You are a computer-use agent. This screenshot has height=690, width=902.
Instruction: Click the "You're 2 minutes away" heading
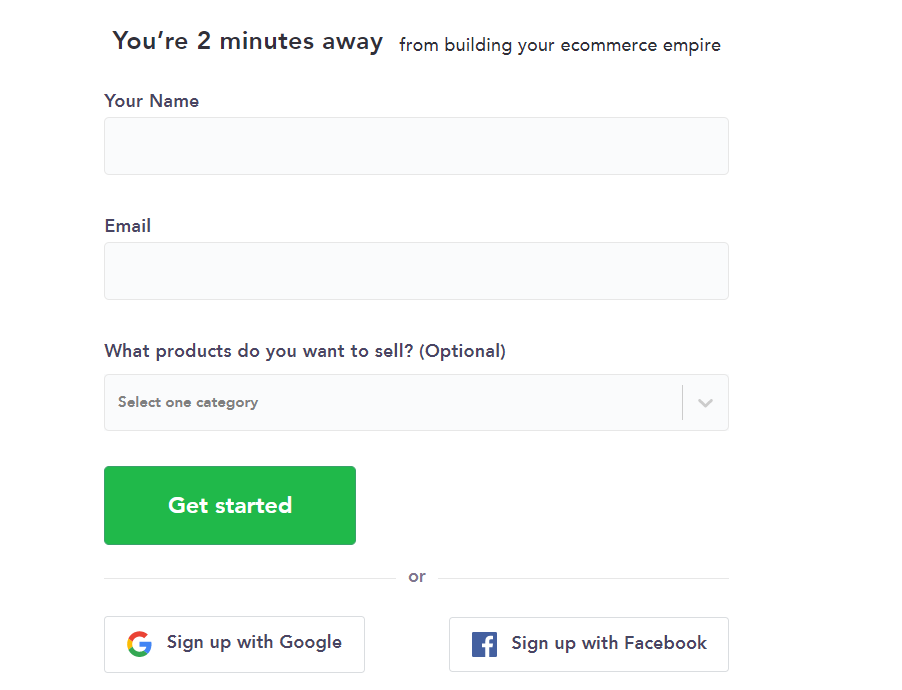click(x=247, y=41)
